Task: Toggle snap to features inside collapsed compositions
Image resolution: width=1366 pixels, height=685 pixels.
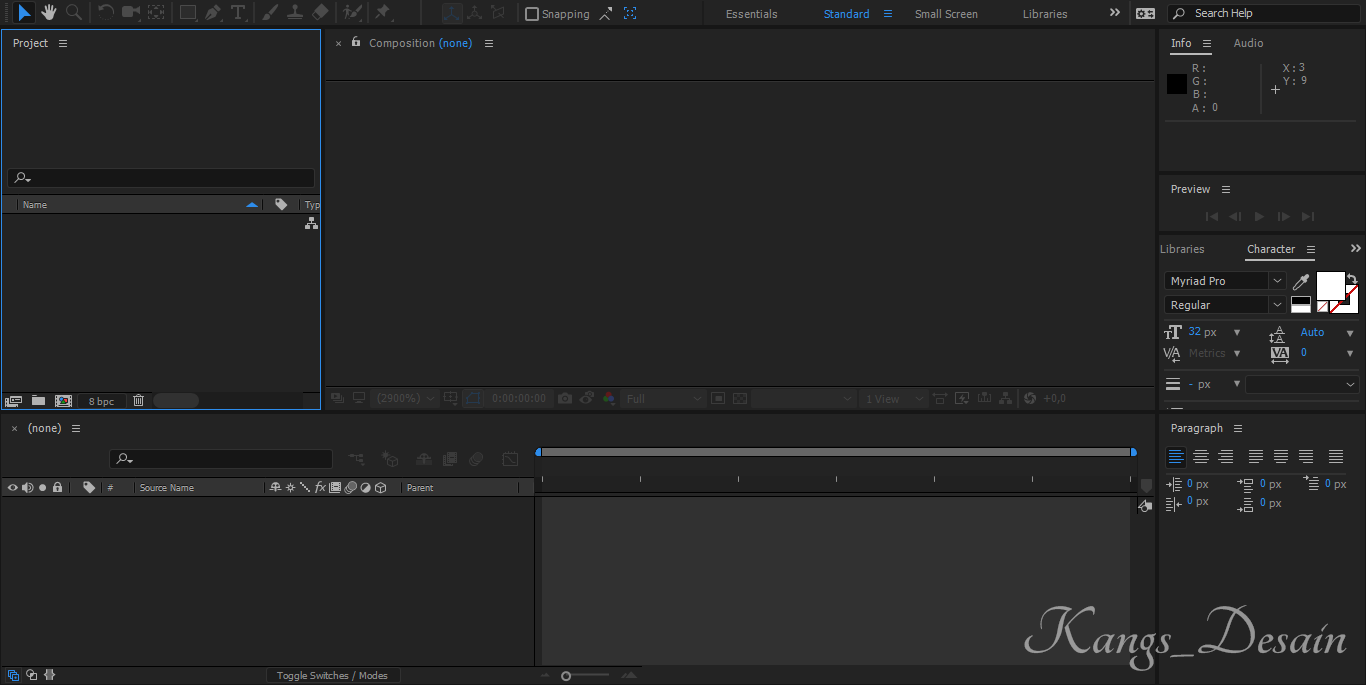Action: point(630,14)
